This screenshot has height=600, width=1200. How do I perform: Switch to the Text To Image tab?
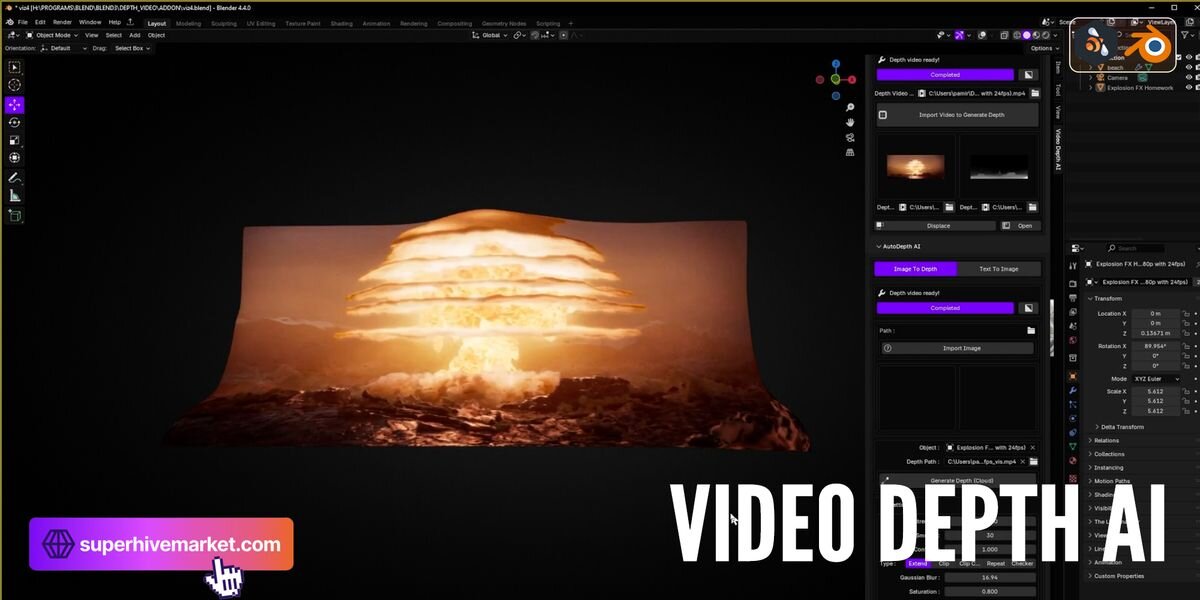pyautogui.click(x=999, y=269)
